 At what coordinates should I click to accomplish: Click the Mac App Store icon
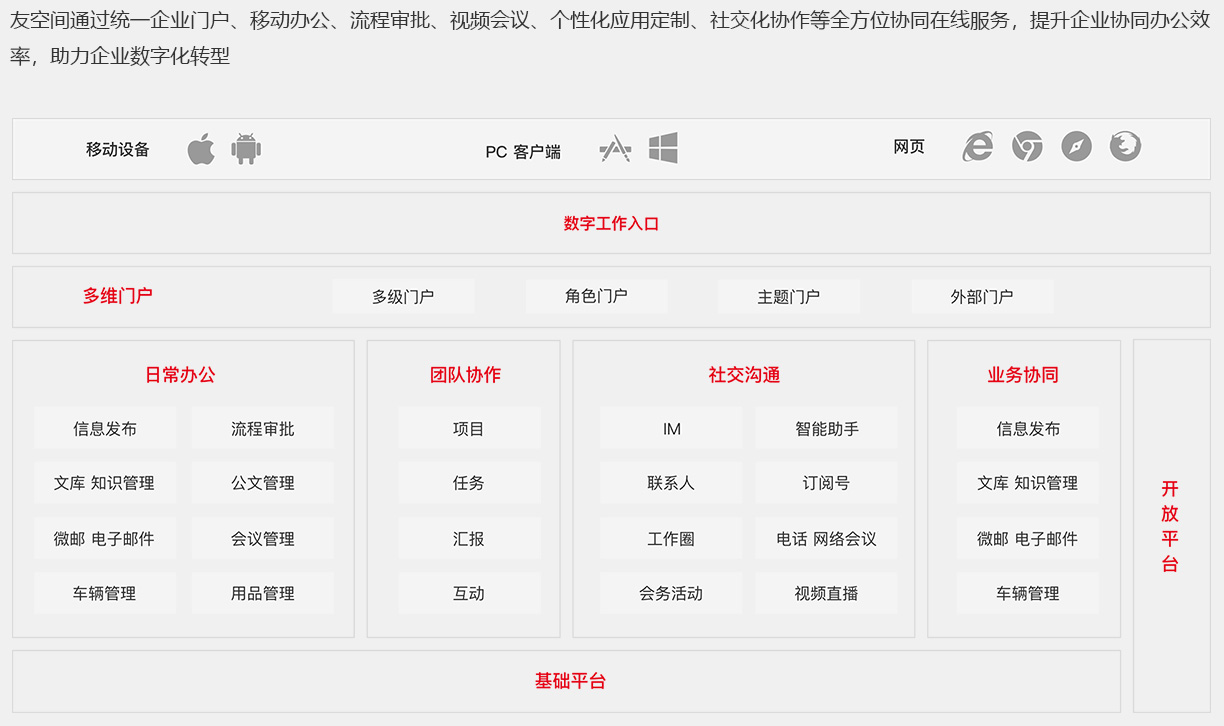(615, 149)
